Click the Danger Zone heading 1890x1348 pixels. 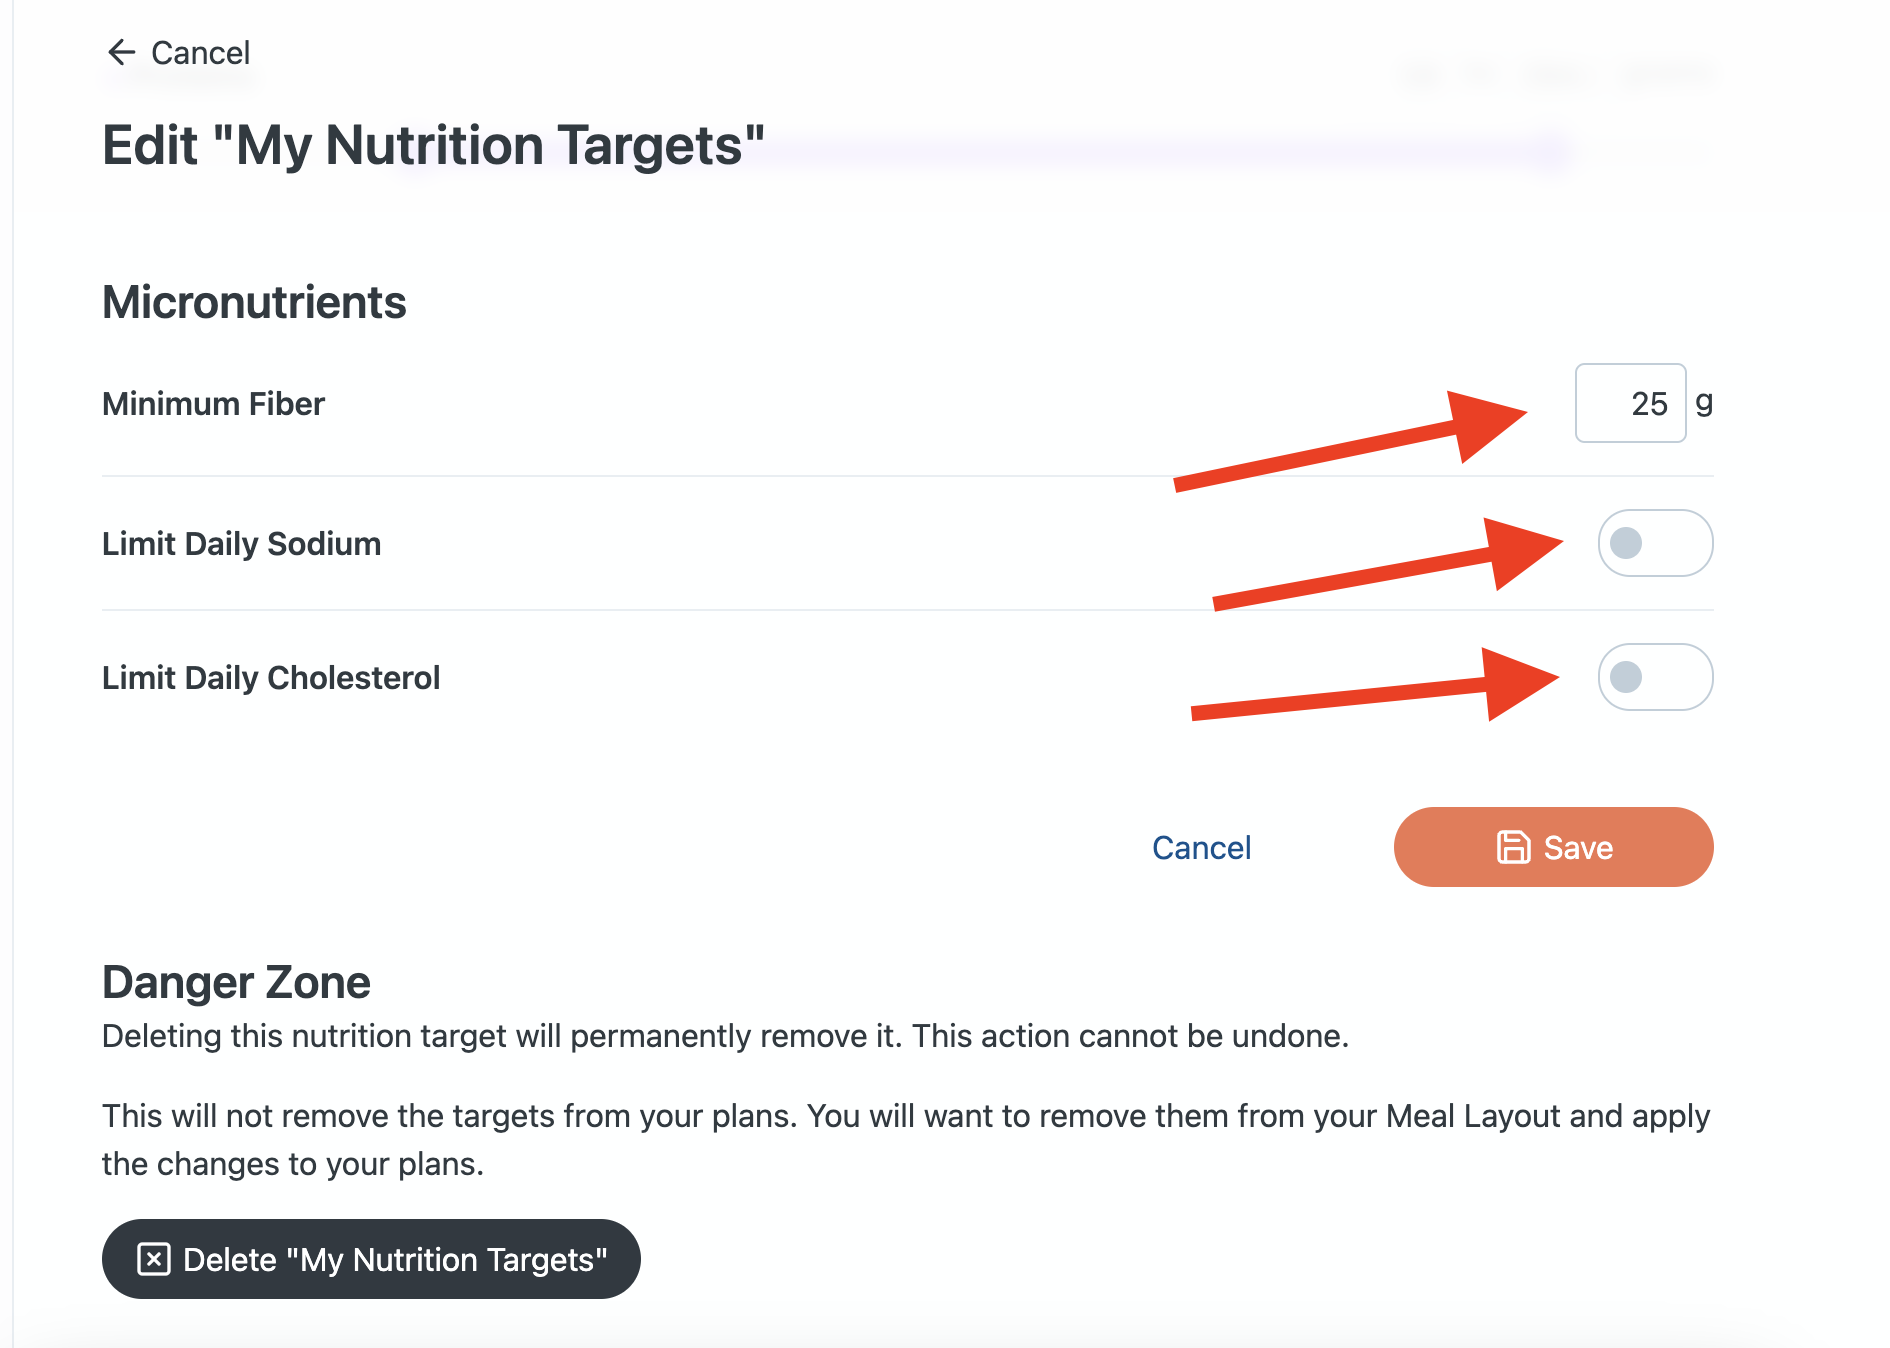(x=236, y=982)
